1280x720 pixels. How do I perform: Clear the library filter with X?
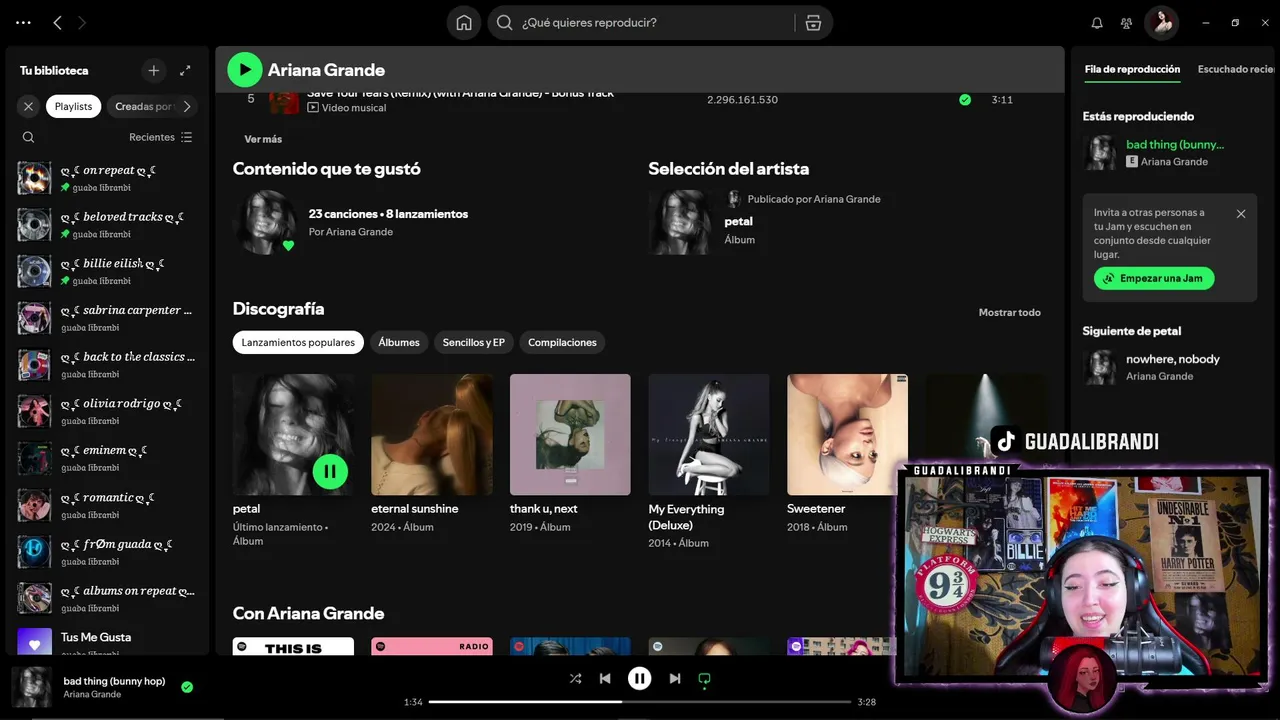28,106
